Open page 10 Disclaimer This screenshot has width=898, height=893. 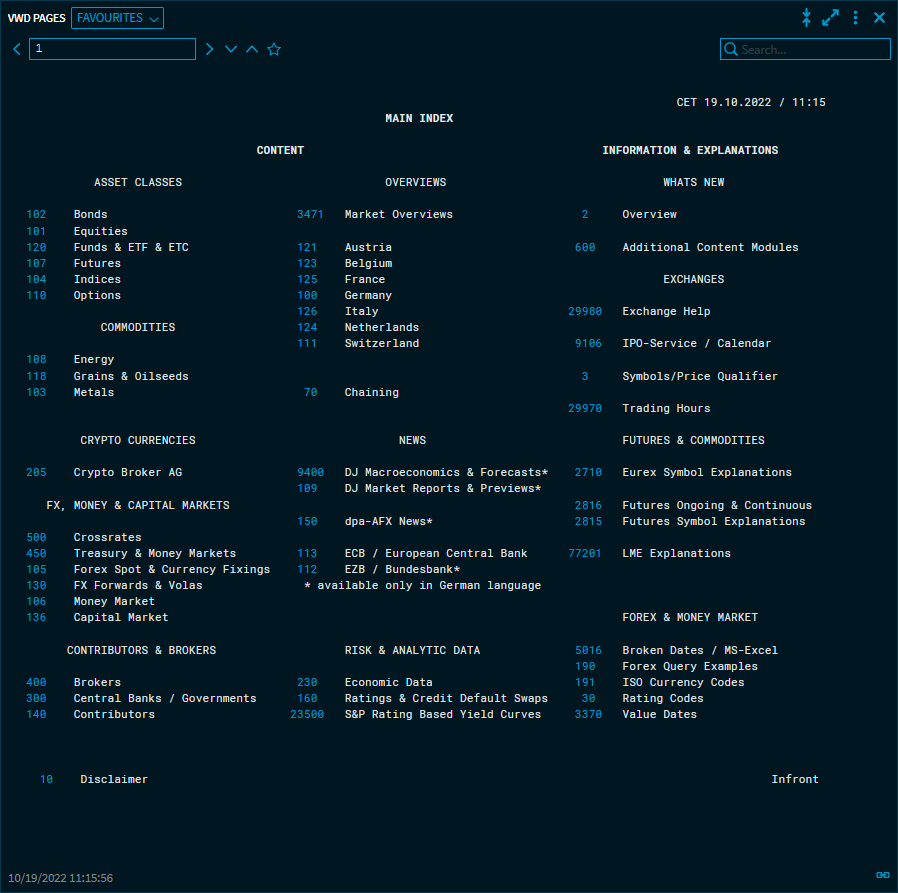[47, 779]
